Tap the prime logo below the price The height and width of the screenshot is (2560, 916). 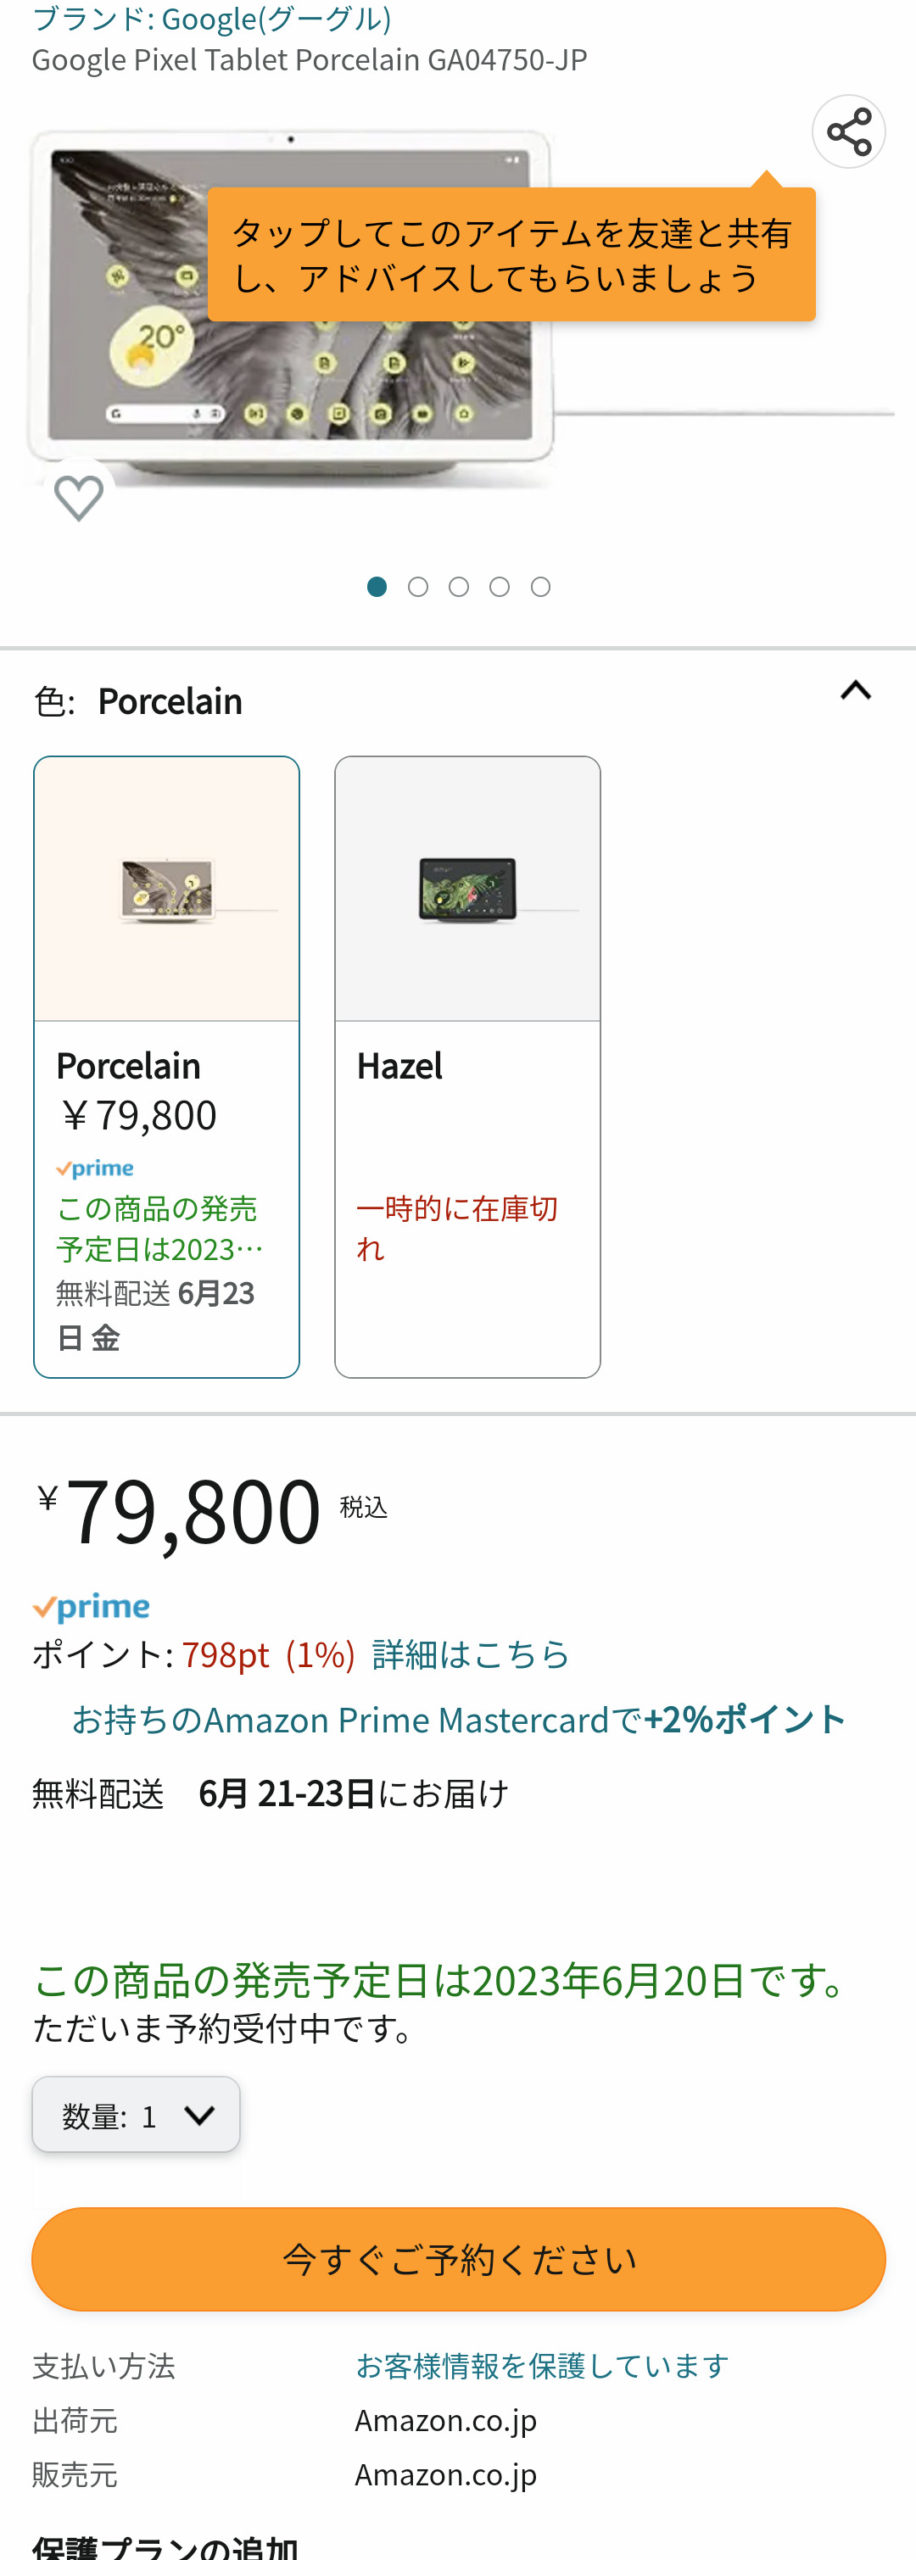click(x=91, y=1607)
